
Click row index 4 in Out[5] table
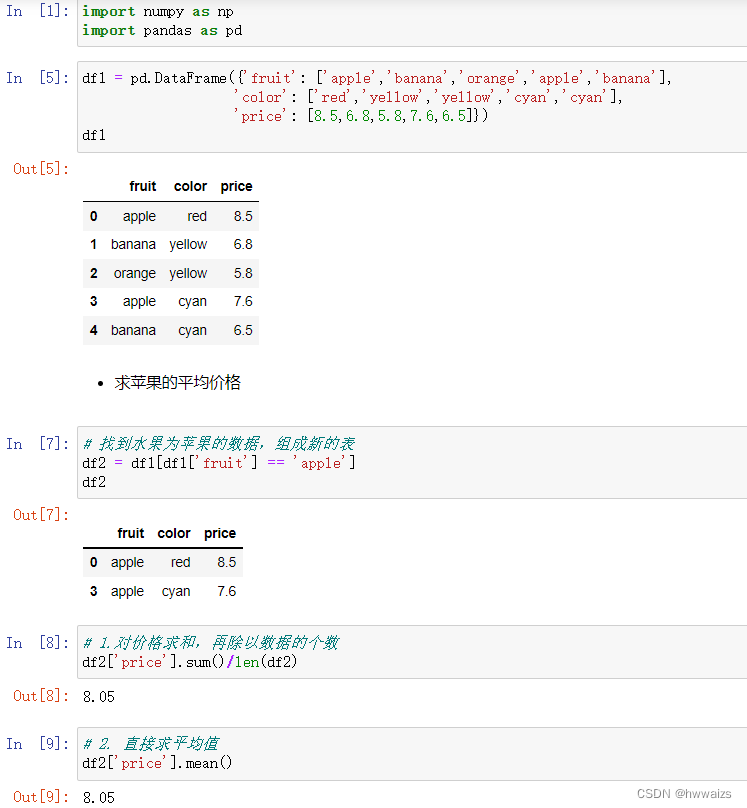[94, 330]
